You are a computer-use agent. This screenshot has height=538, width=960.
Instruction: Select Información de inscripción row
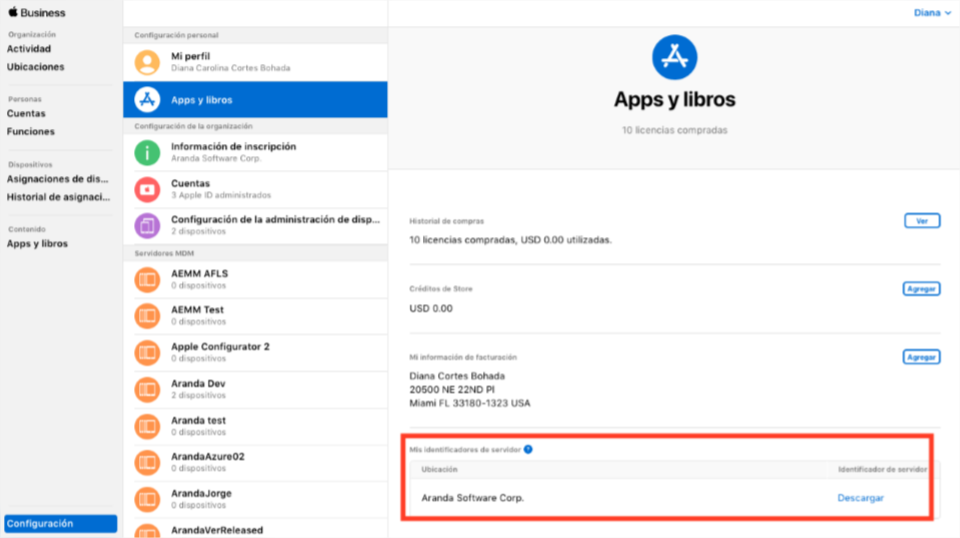click(x=255, y=152)
